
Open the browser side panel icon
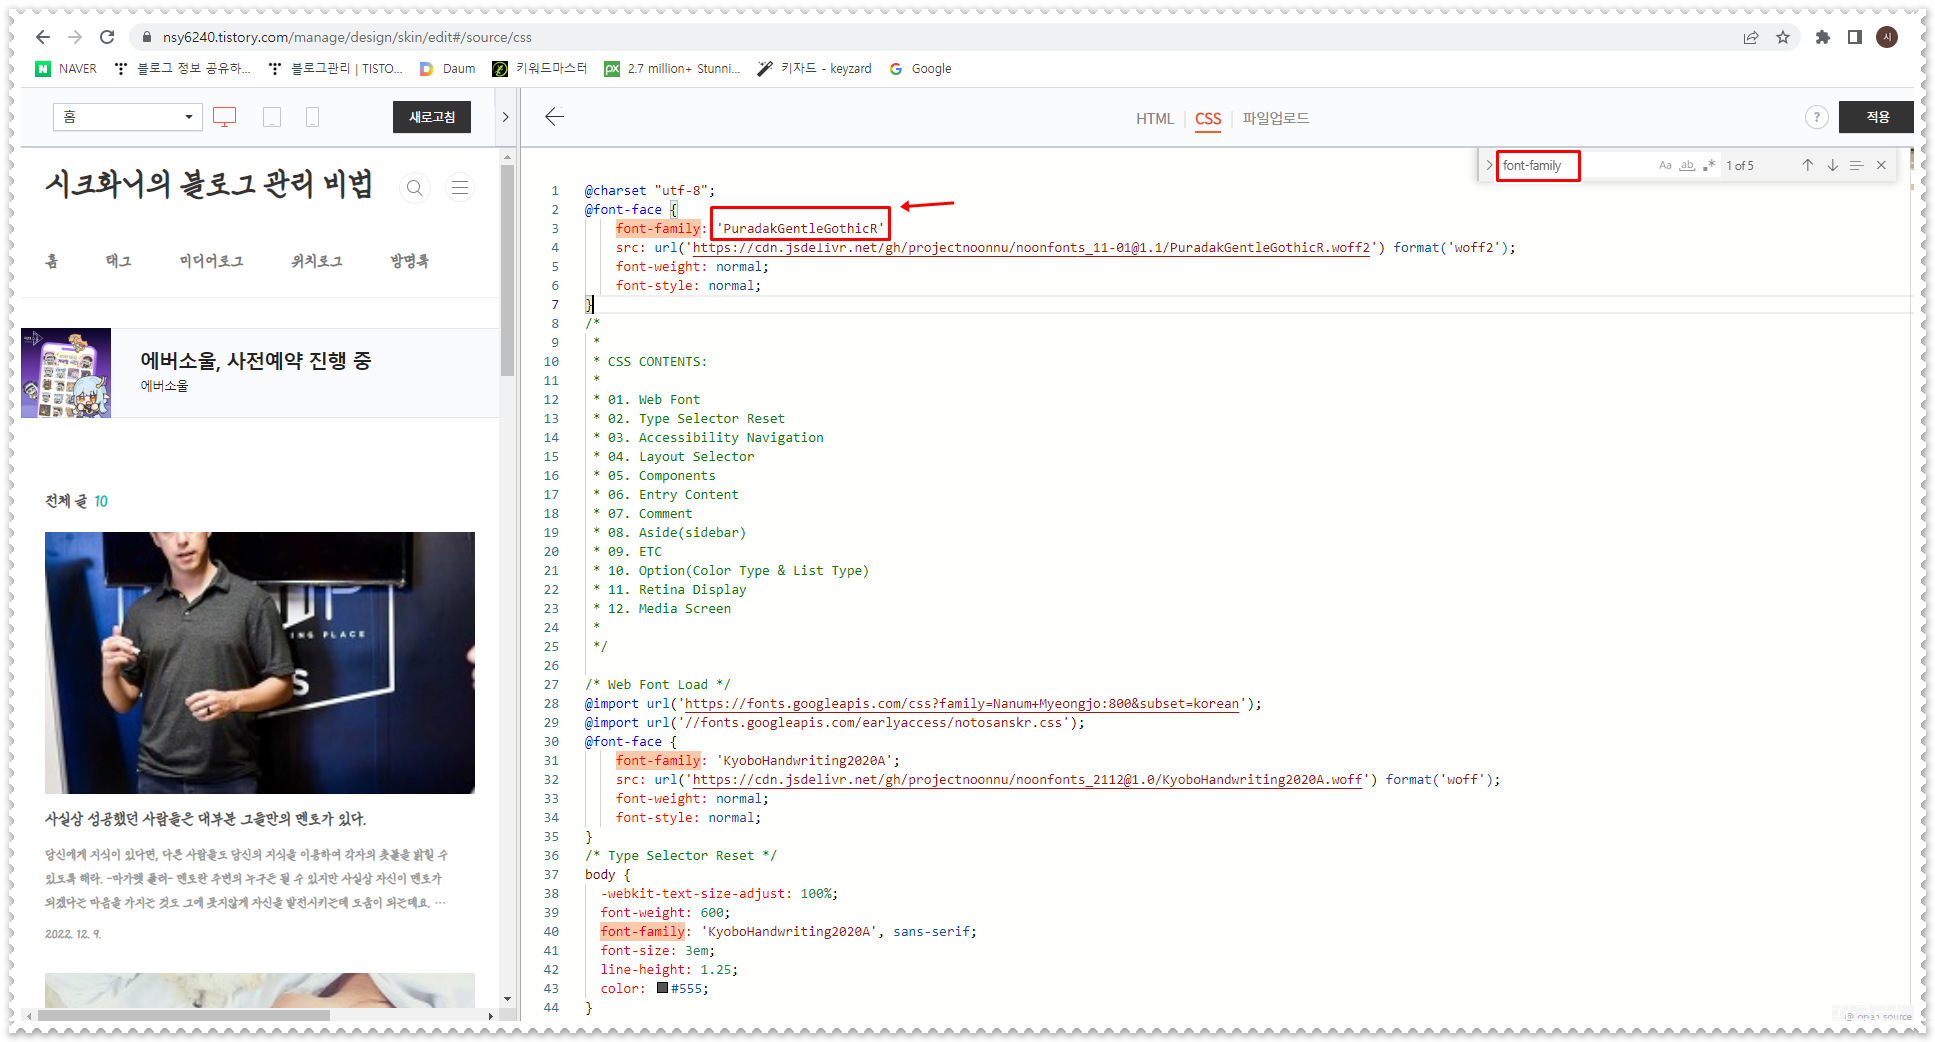[x=1855, y=37]
